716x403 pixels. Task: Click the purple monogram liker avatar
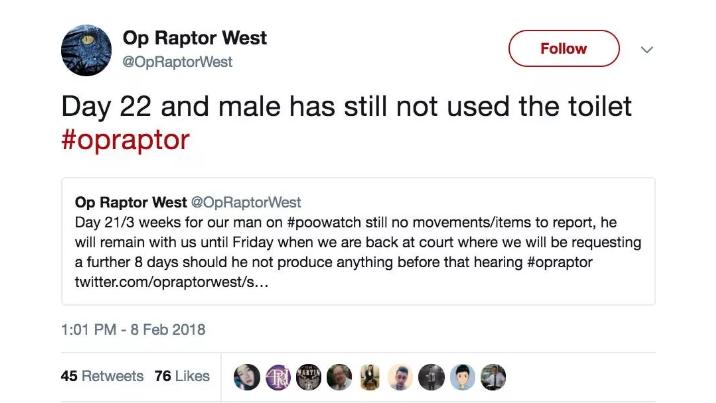(x=277, y=376)
